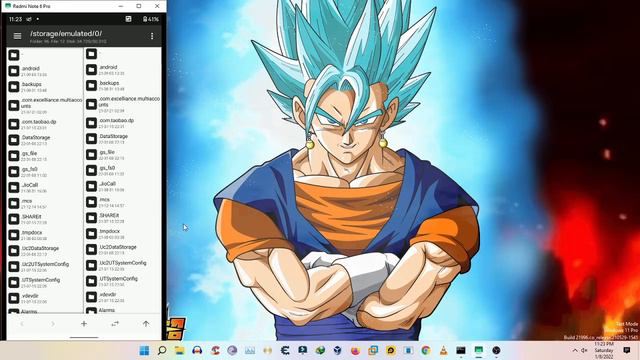
Task: Open the three-dot overflow menu
Action: pos(152,36)
